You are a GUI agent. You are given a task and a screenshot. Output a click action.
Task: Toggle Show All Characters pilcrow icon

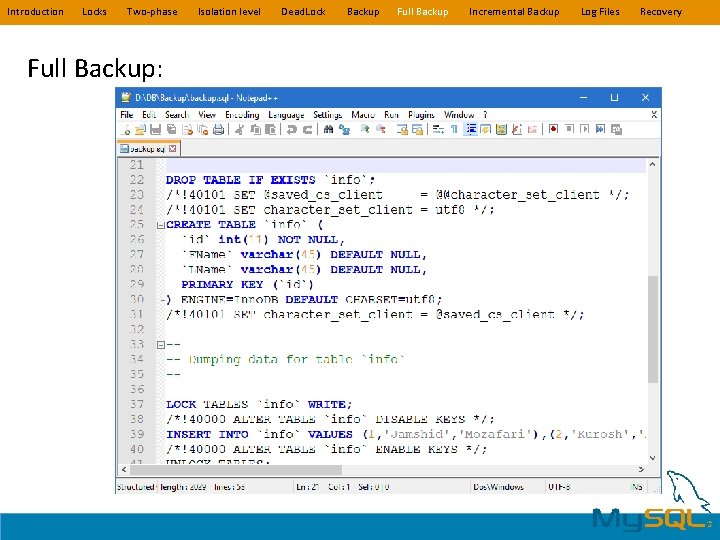[454, 129]
